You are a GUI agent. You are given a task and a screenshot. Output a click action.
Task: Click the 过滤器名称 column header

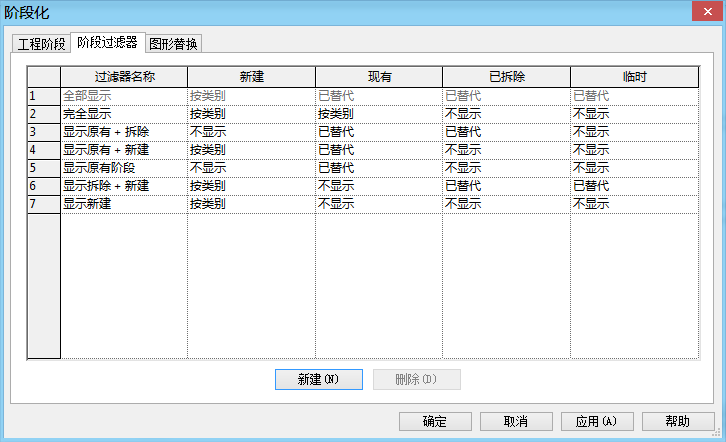tap(124, 77)
